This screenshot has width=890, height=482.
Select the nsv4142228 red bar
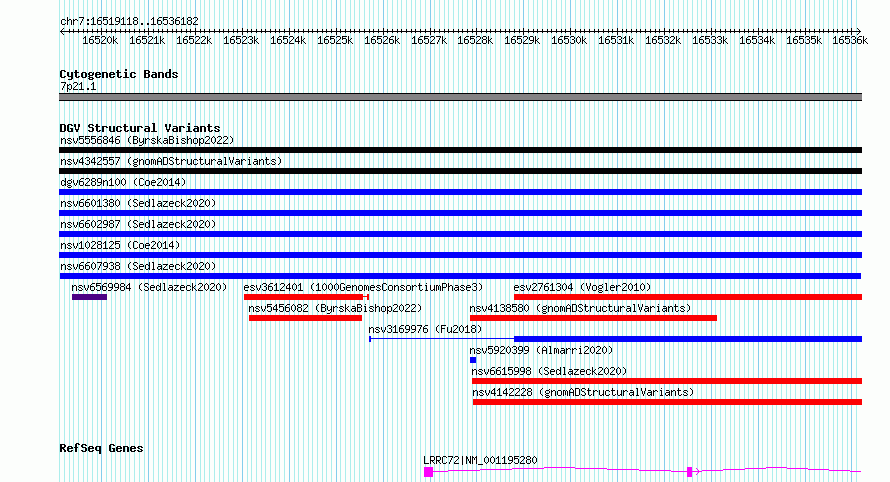[x=668, y=402]
